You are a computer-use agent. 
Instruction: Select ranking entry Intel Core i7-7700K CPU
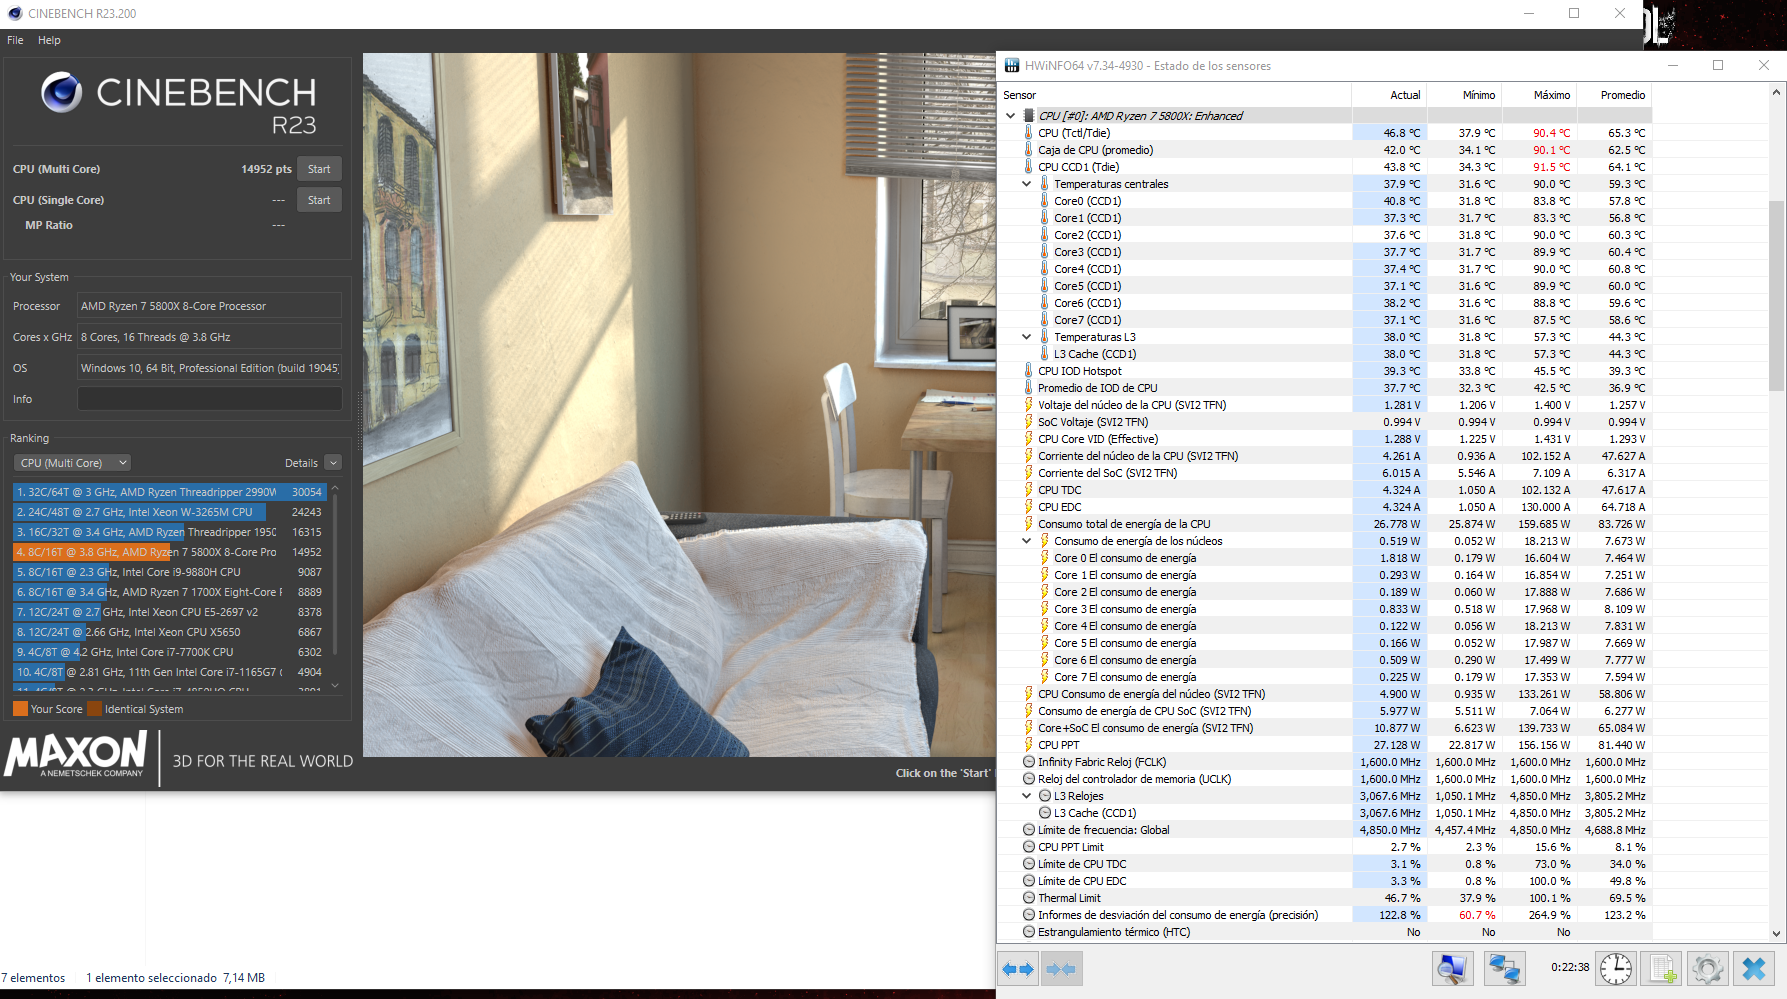point(170,652)
